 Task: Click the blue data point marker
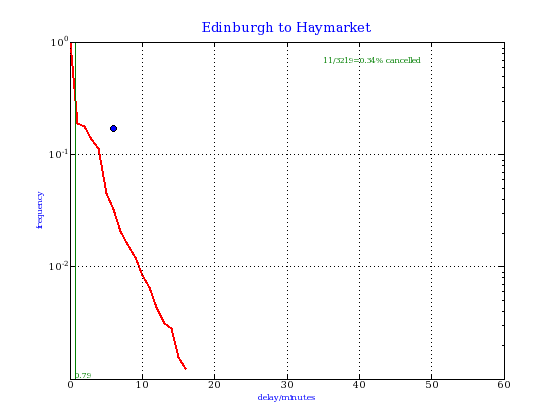point(113,129)
